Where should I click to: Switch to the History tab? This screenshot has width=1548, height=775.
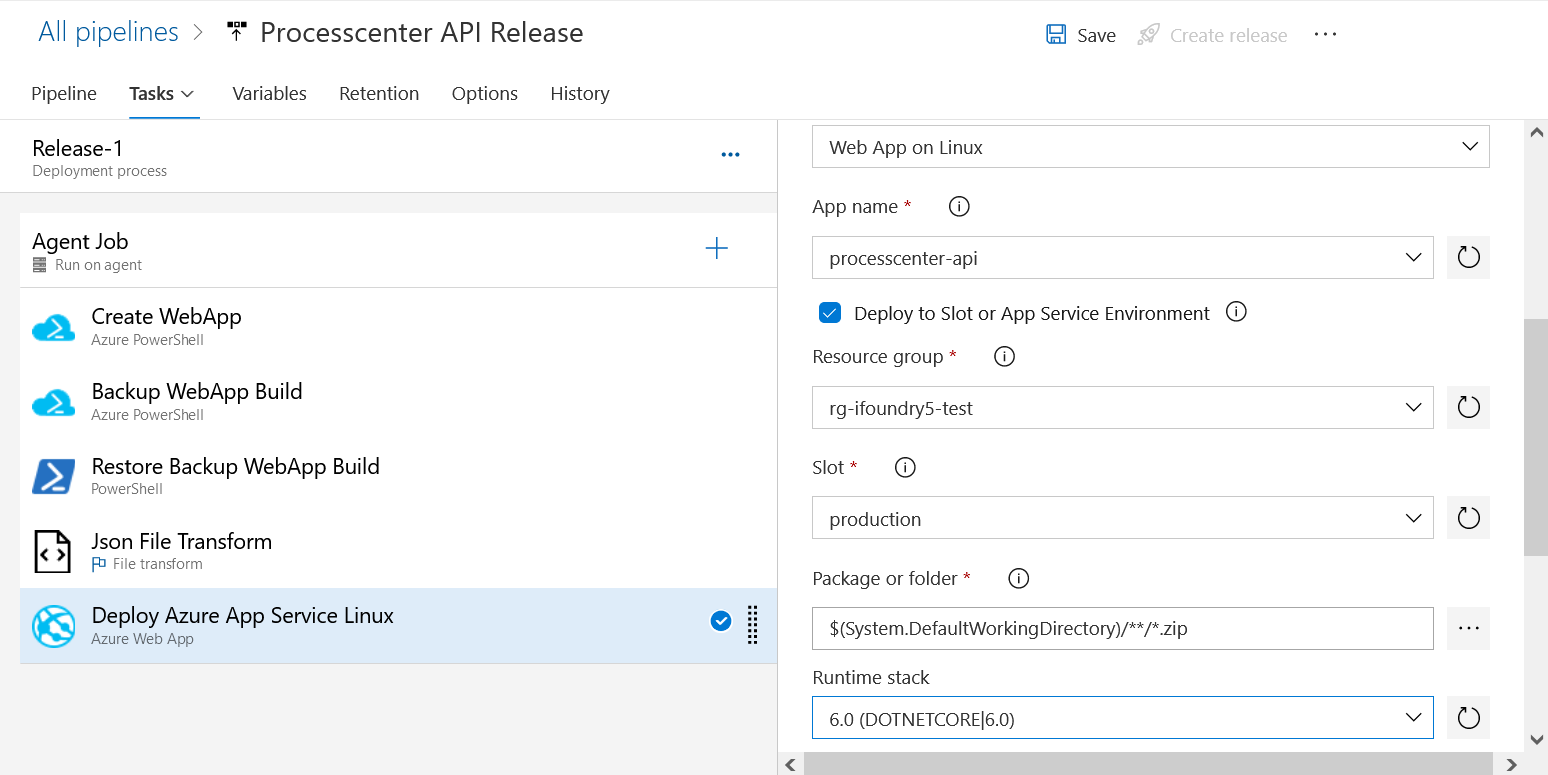tap(580, 93)
